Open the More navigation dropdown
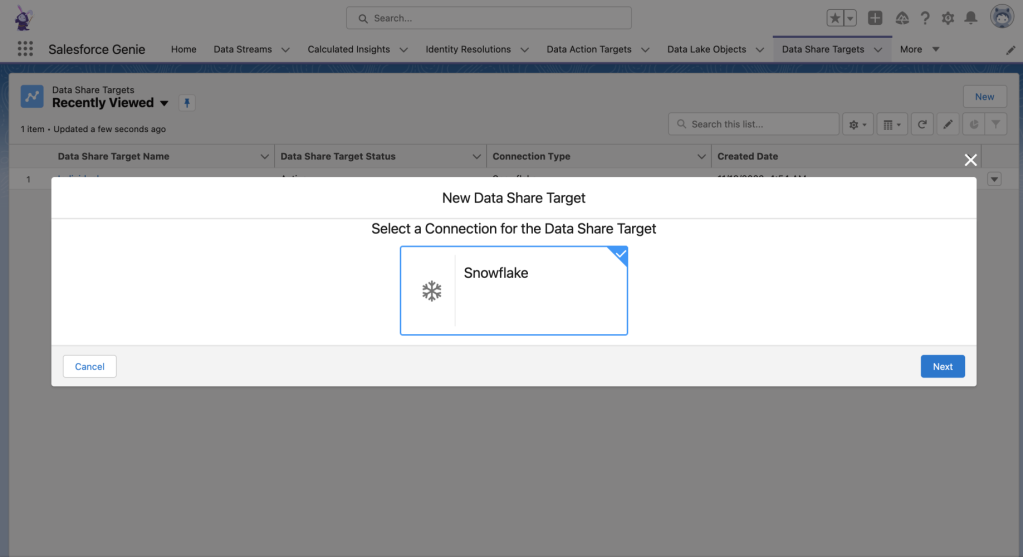The image size is (1023, 557). point(919,50)
